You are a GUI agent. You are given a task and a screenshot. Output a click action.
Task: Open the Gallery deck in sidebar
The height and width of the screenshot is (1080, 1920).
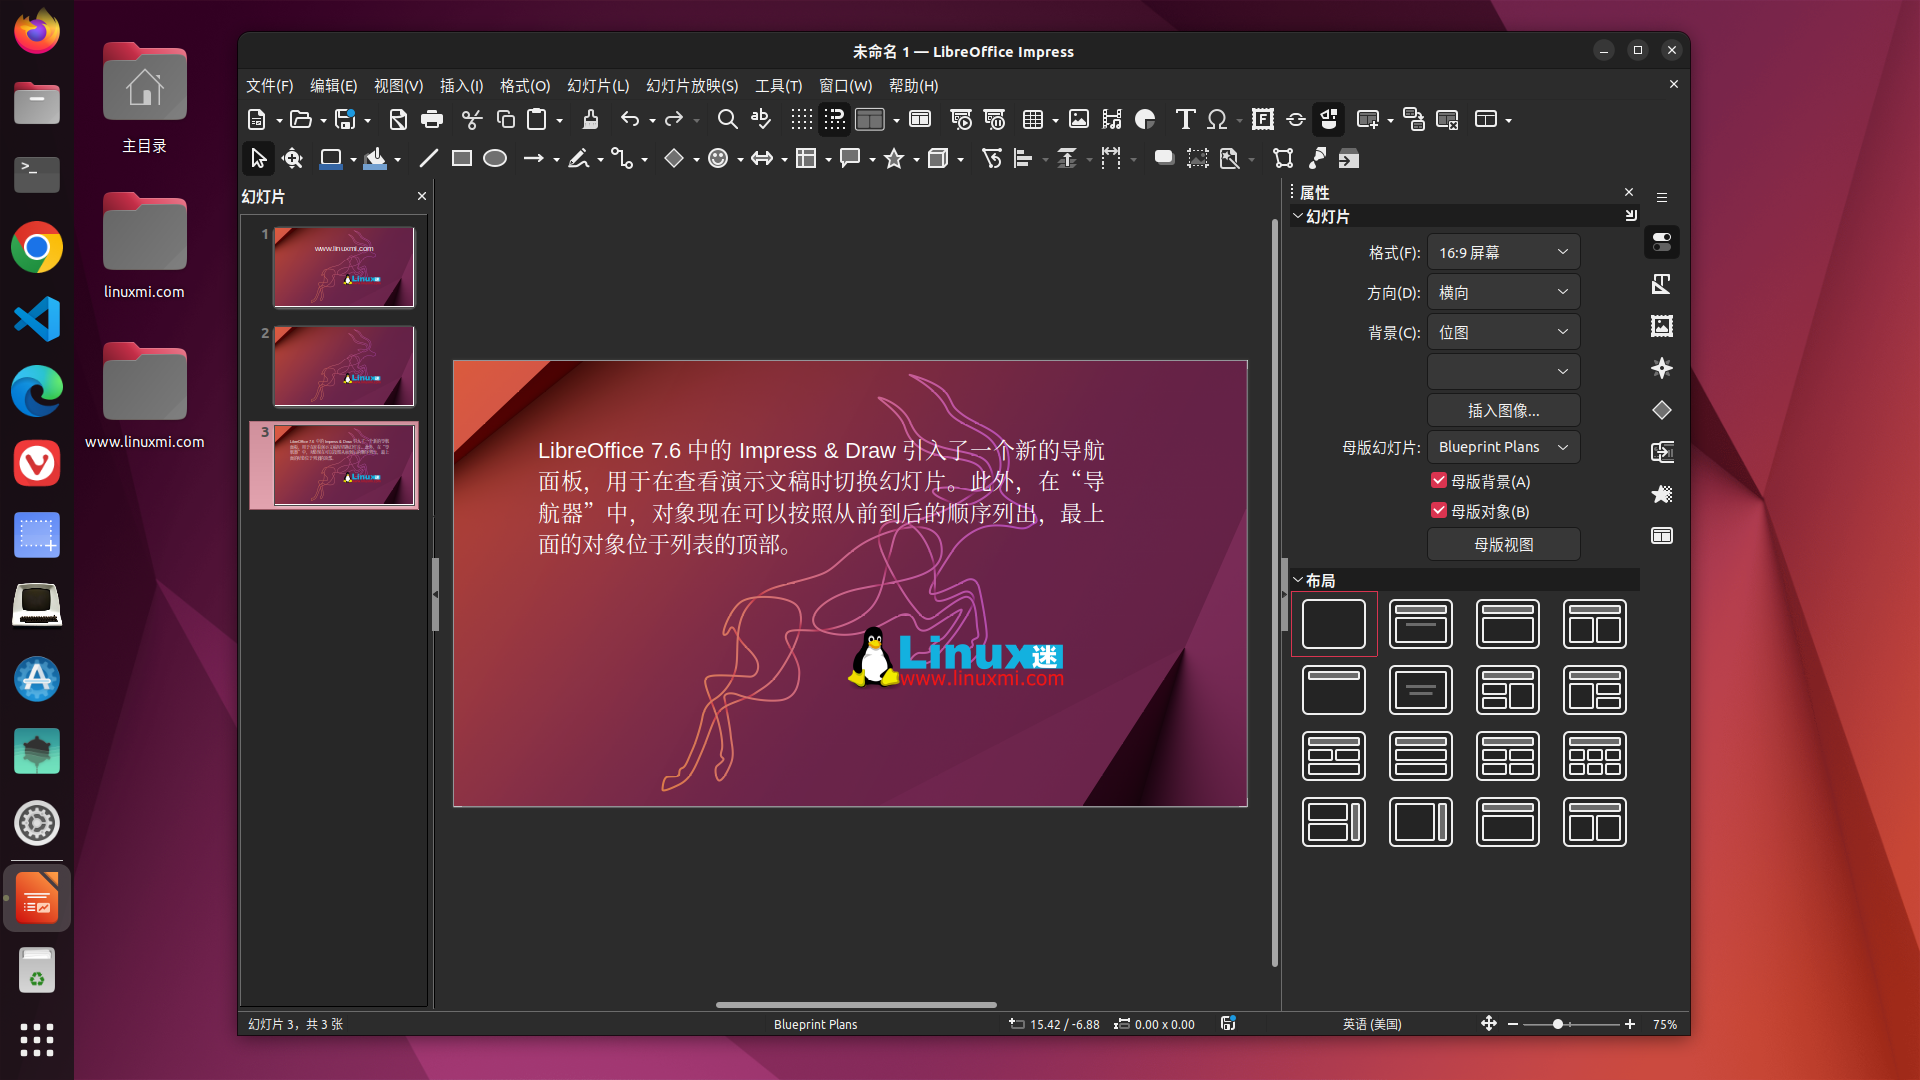1662,326
